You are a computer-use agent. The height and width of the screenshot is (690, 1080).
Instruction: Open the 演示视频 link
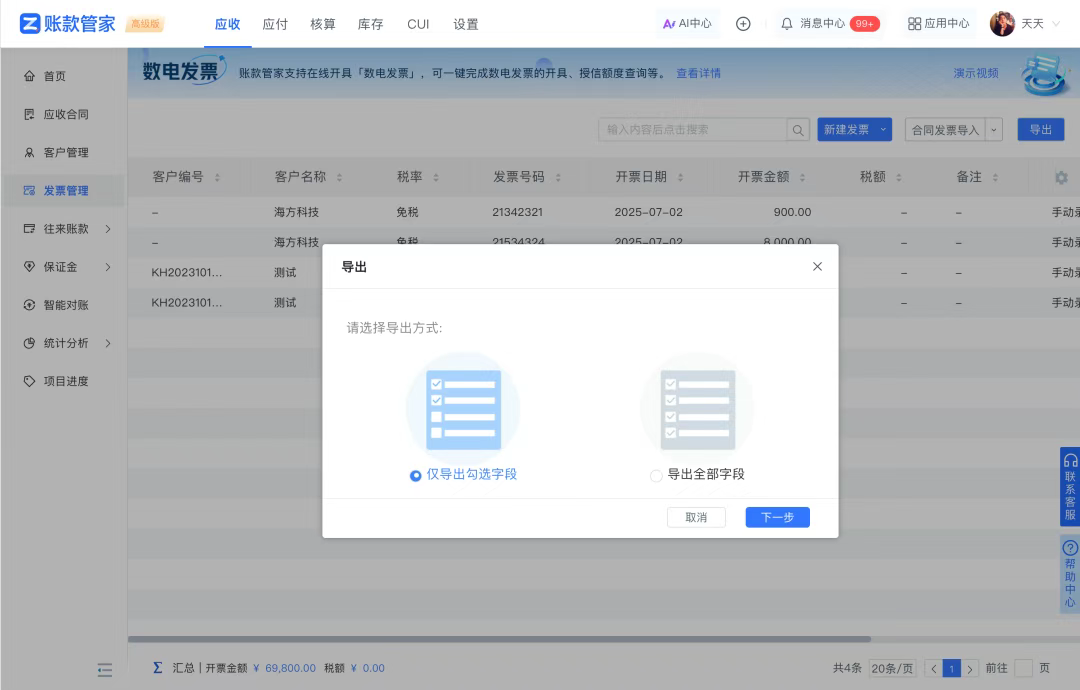tap(976, 73)
